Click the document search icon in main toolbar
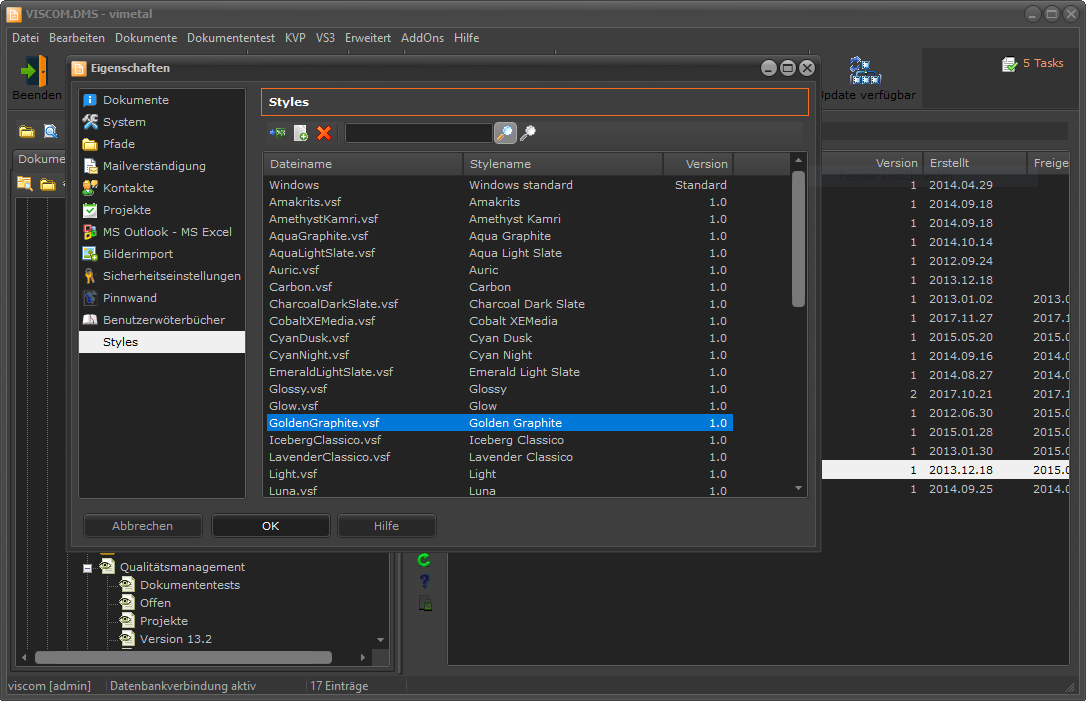 coord(50,131)
